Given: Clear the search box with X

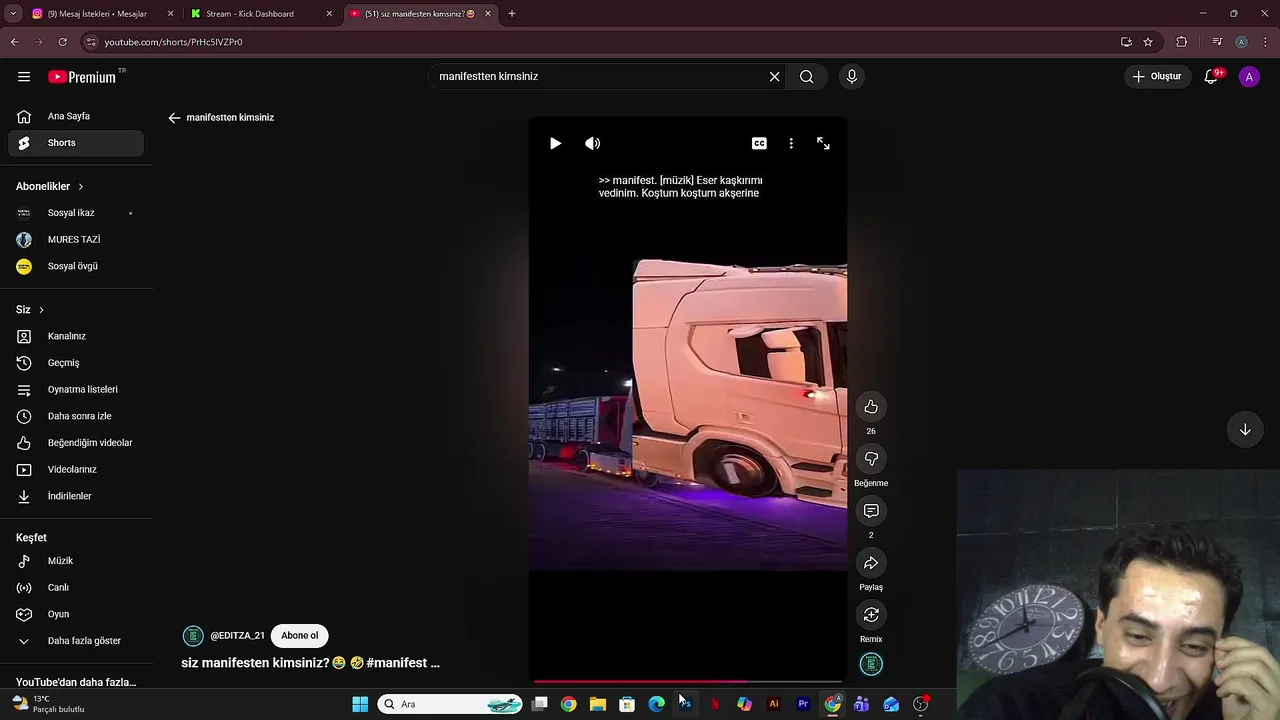Looking at the screenshot, I should (x=774, y=76).
